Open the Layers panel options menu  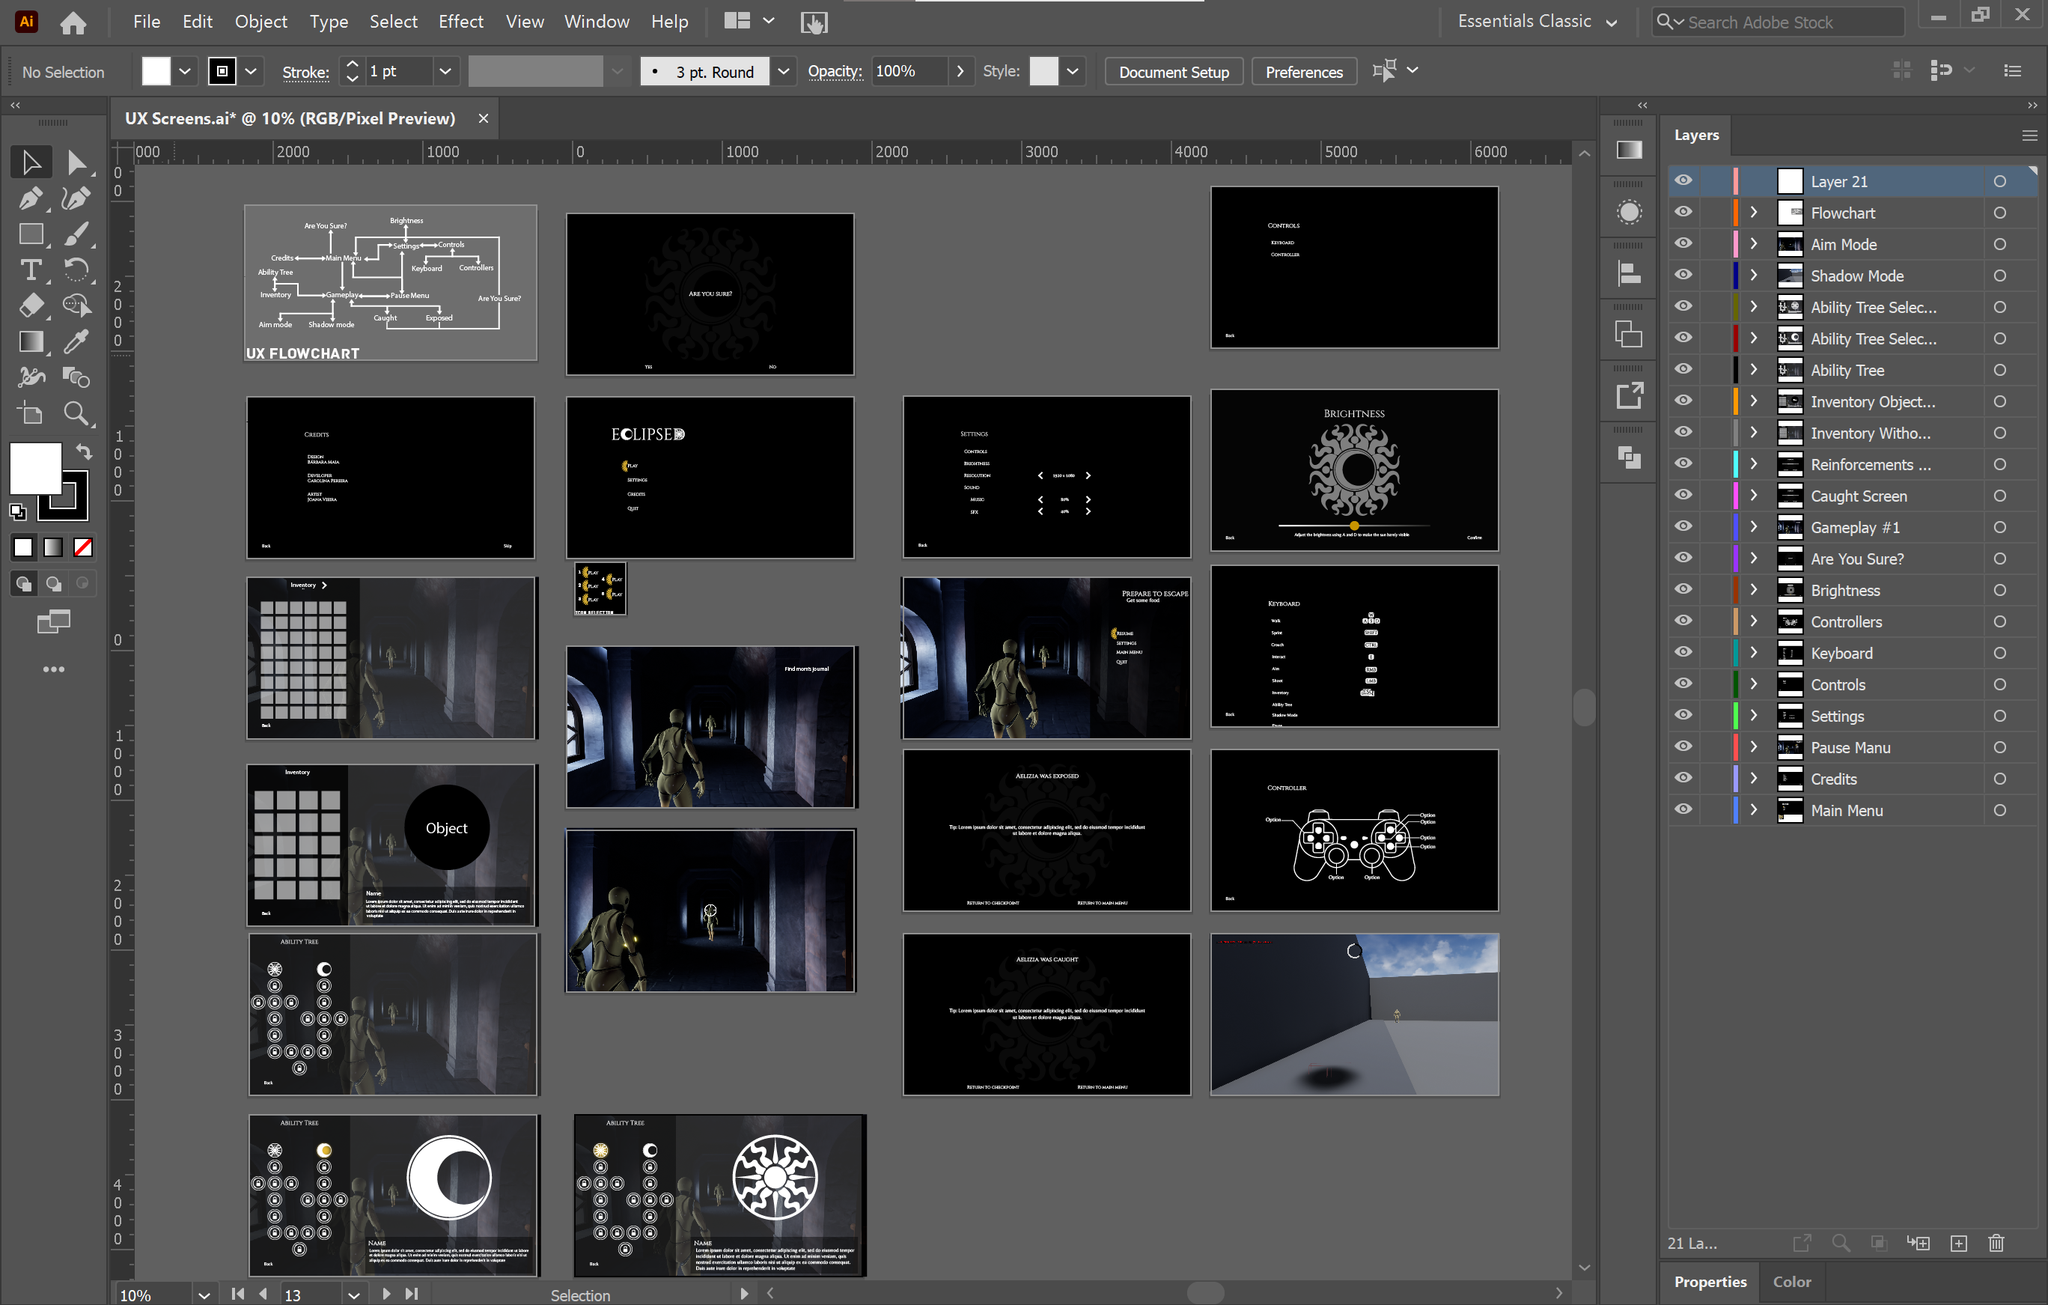tap(2029, 135)
